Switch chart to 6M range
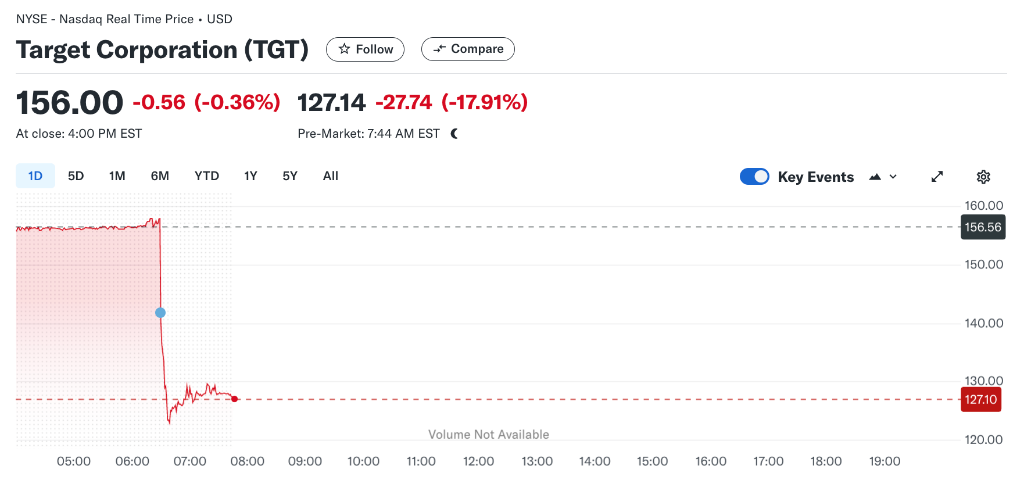 coord(160,176)
